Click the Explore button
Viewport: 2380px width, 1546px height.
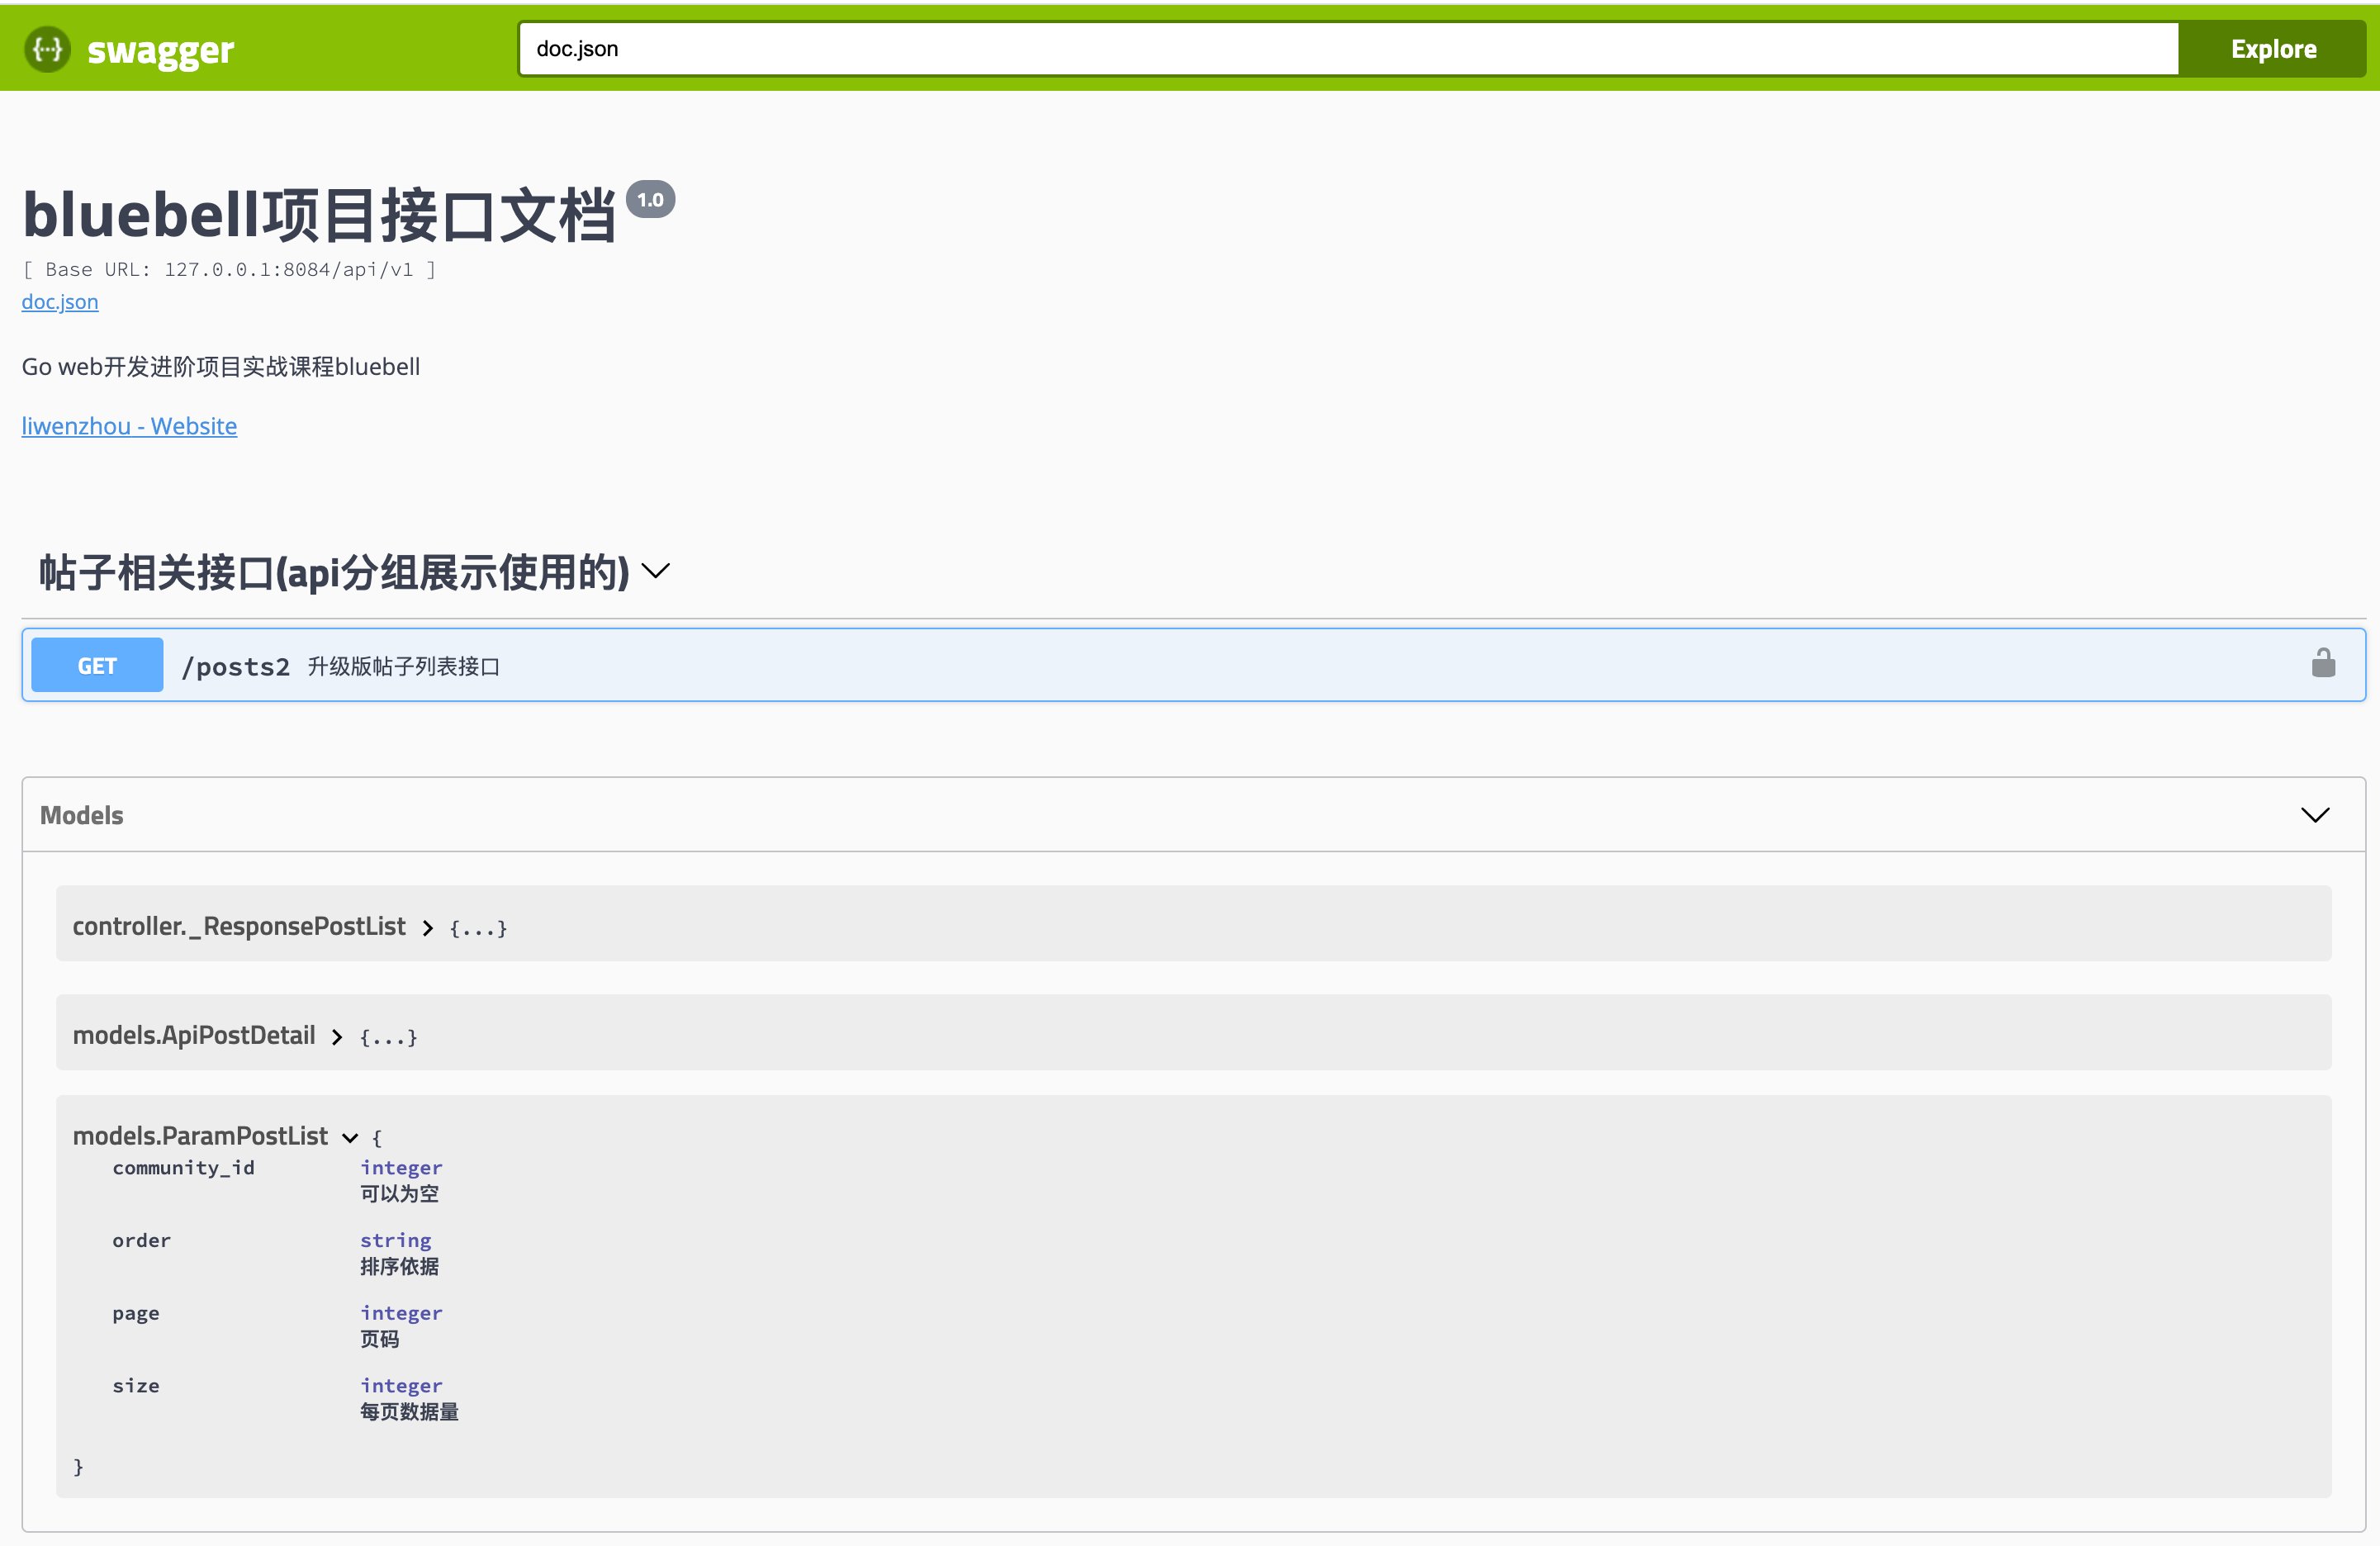(2273, 47)
